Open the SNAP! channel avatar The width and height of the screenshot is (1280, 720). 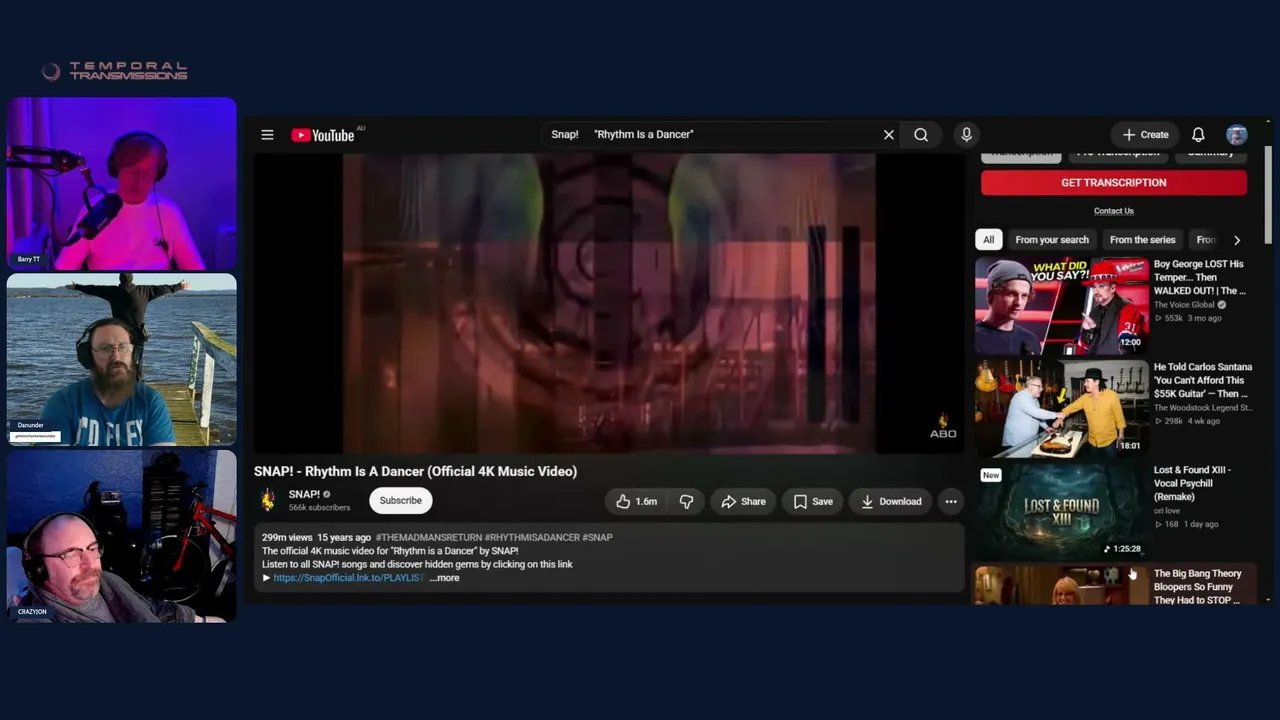coord(268,500)
